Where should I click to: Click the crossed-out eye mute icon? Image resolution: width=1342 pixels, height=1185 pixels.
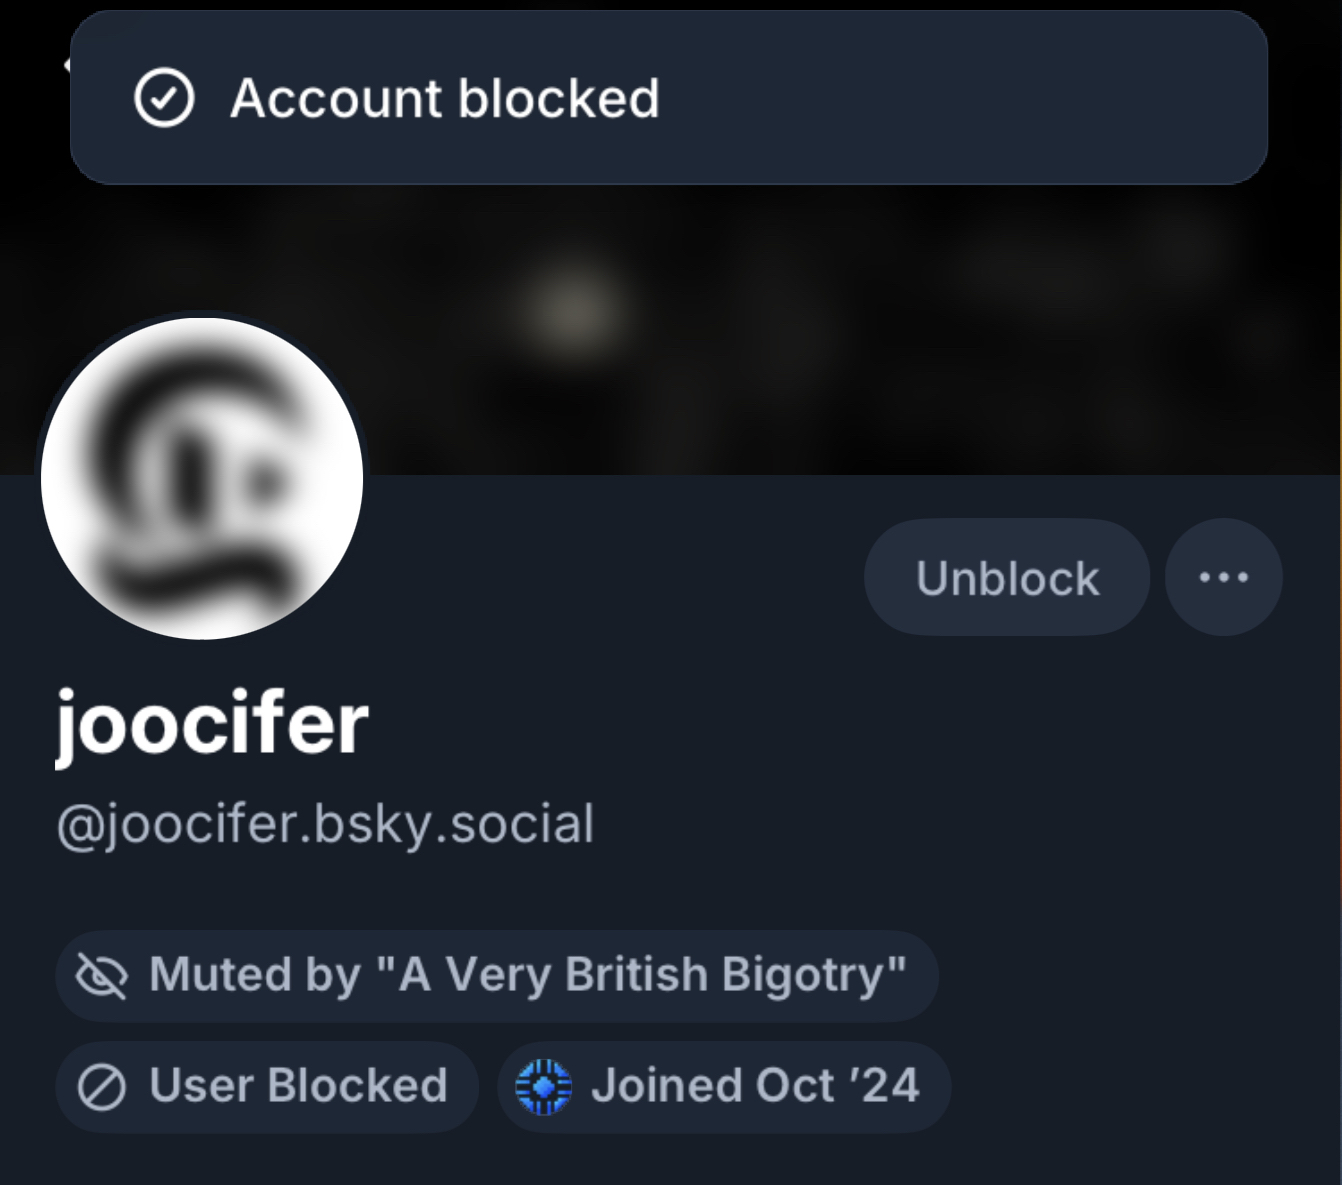click(x=102, y=976)
